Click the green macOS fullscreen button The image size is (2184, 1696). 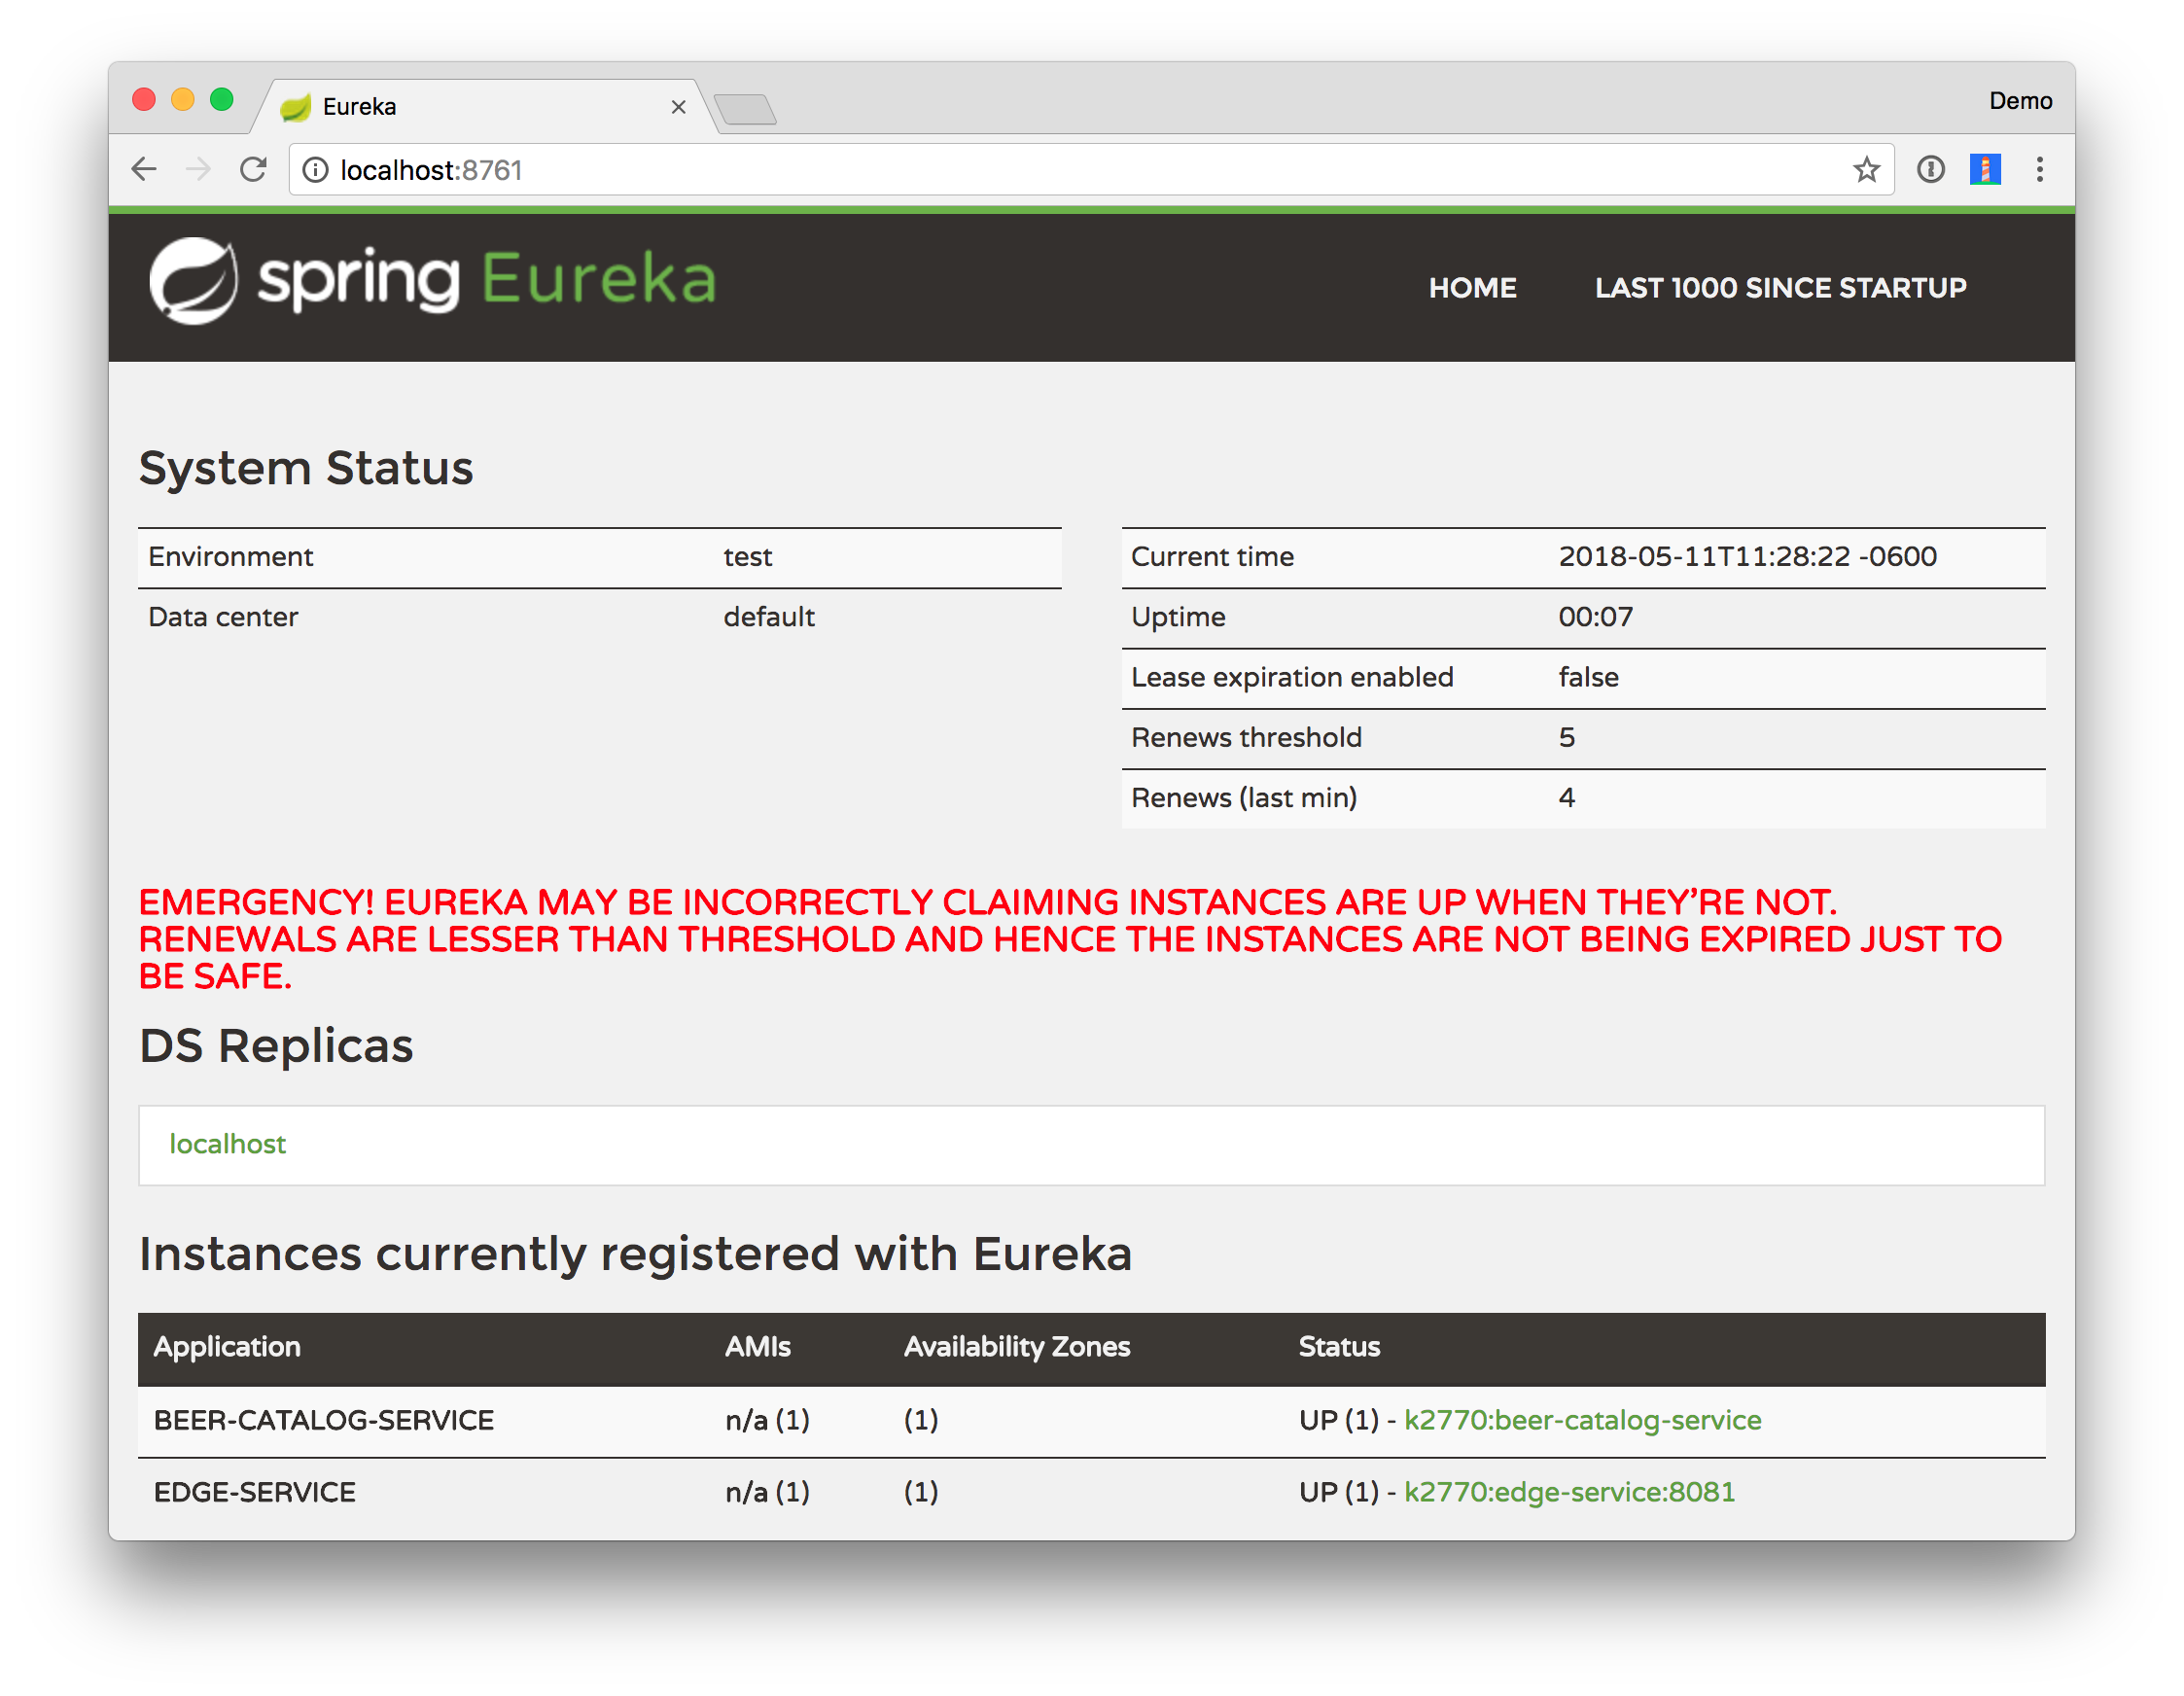pyautogui.click(x=222, y=100)
